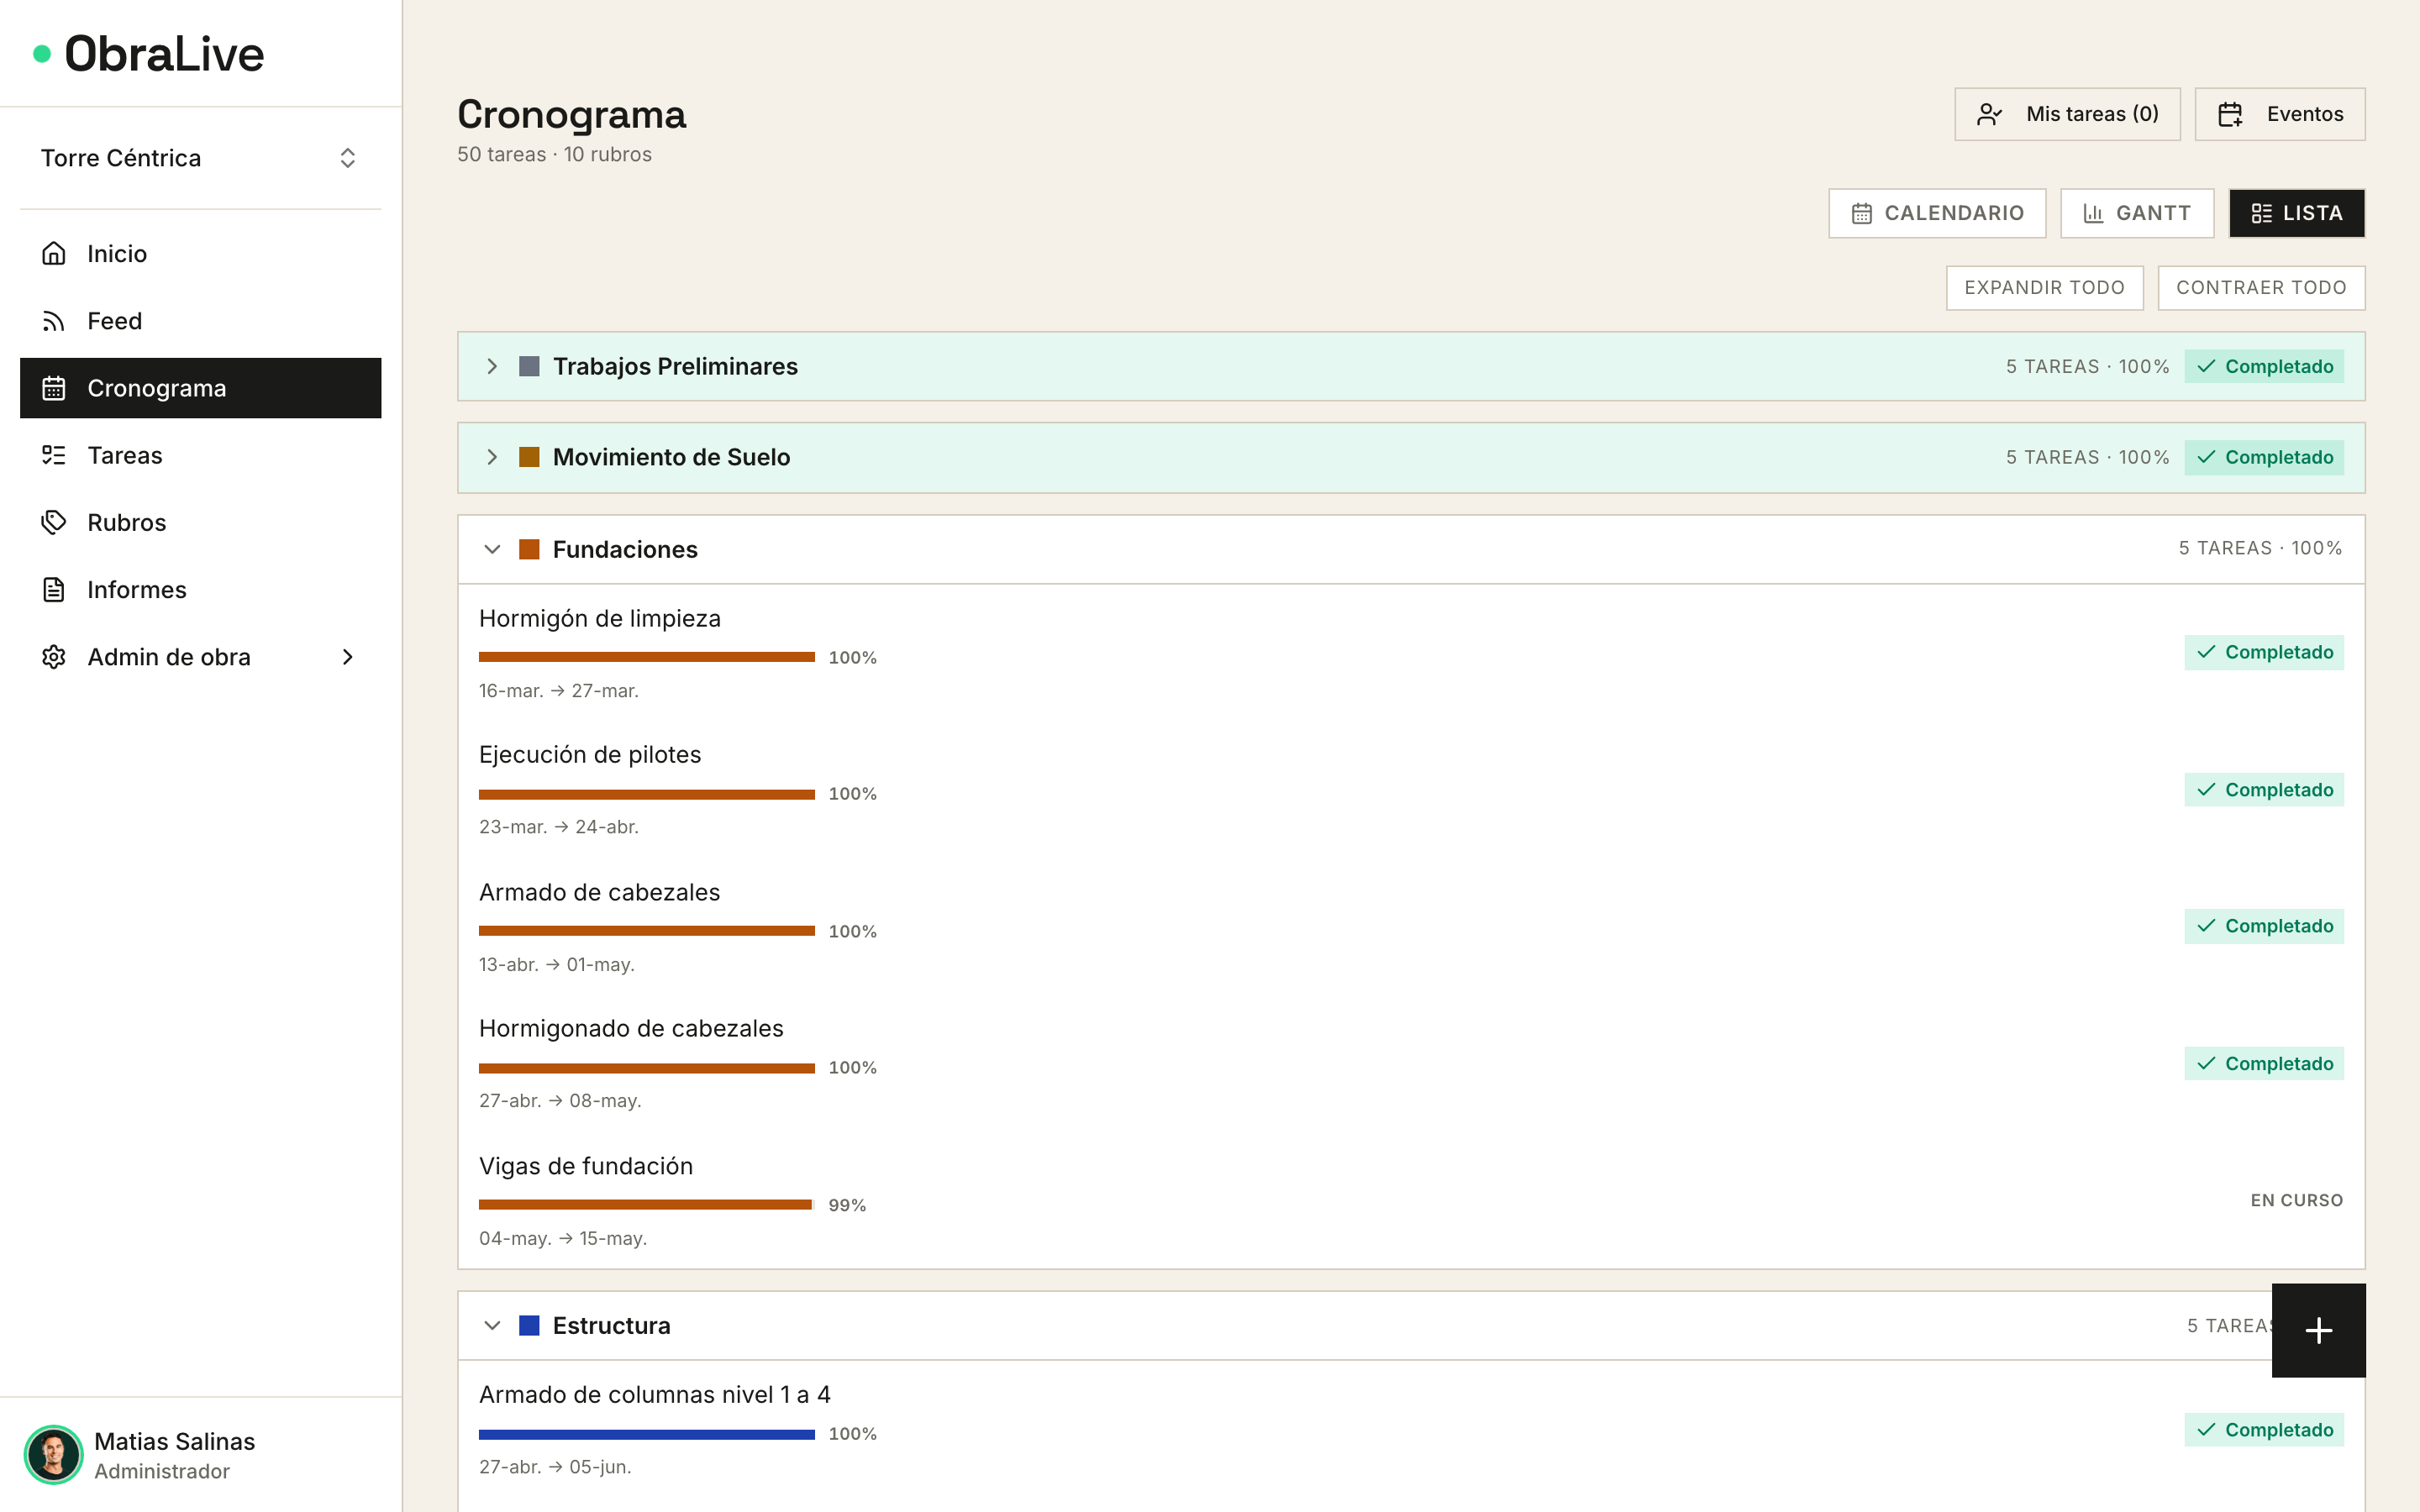The height and width of the screenshot is (1512, 2420).
Task: Open Rubros in the sidebar
Action: pos(200,522)
